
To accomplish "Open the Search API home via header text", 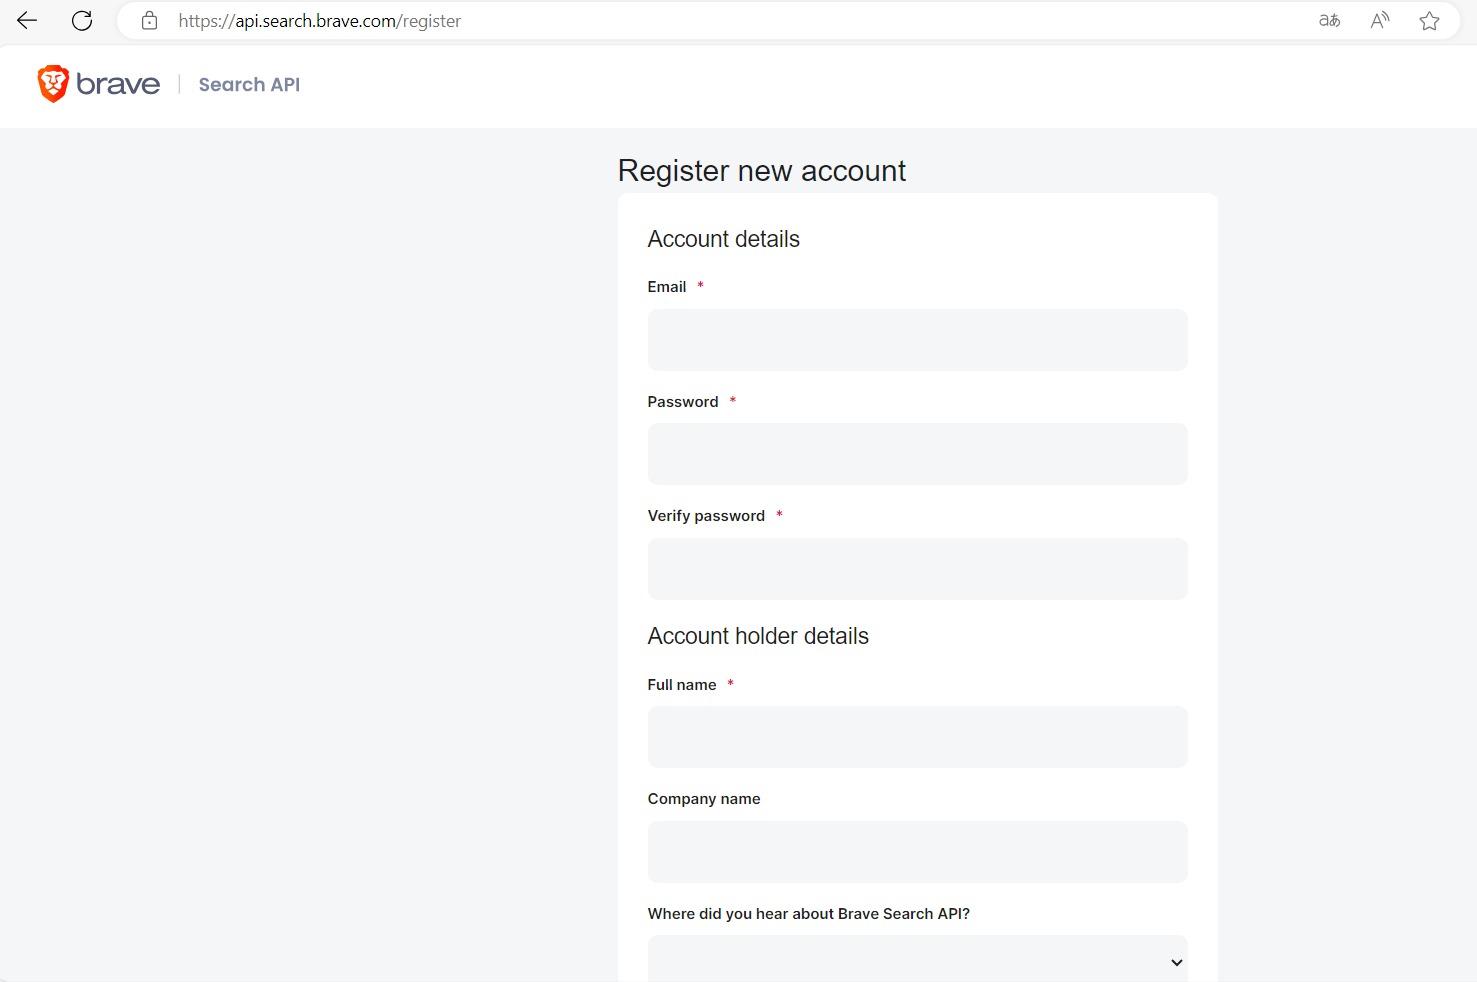I will (249, 84).
